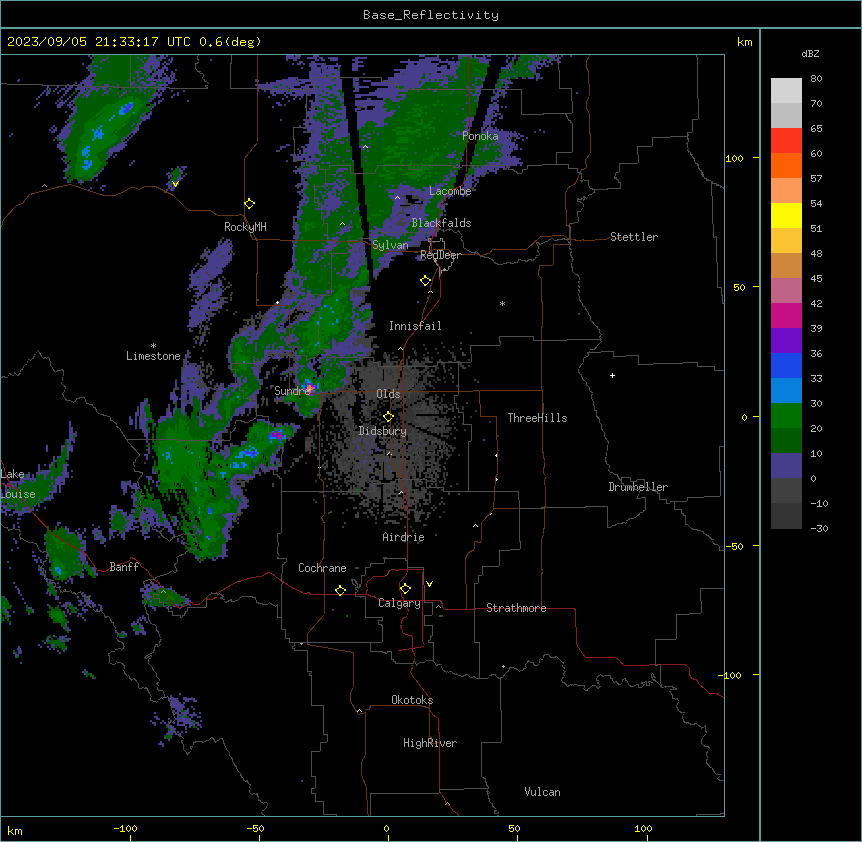Click the Ponoka city label
862x842 pixels.
(480, 136)
